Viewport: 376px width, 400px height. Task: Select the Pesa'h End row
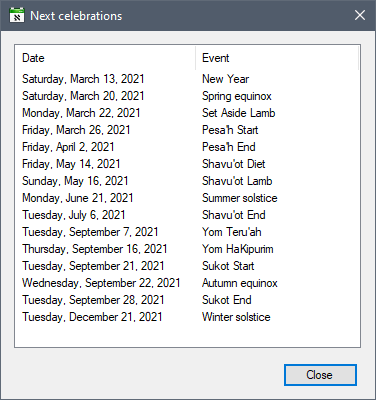coord(187,147)
